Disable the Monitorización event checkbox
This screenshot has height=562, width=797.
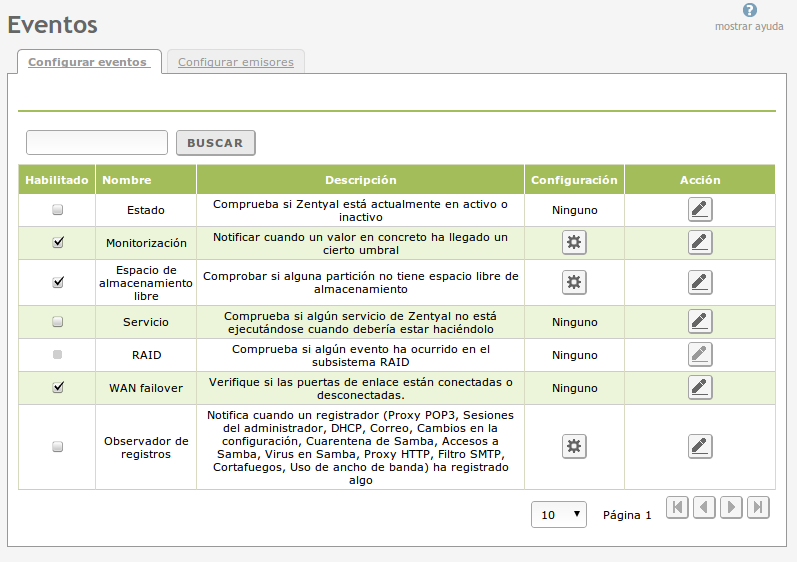click(x=58, y=242)
